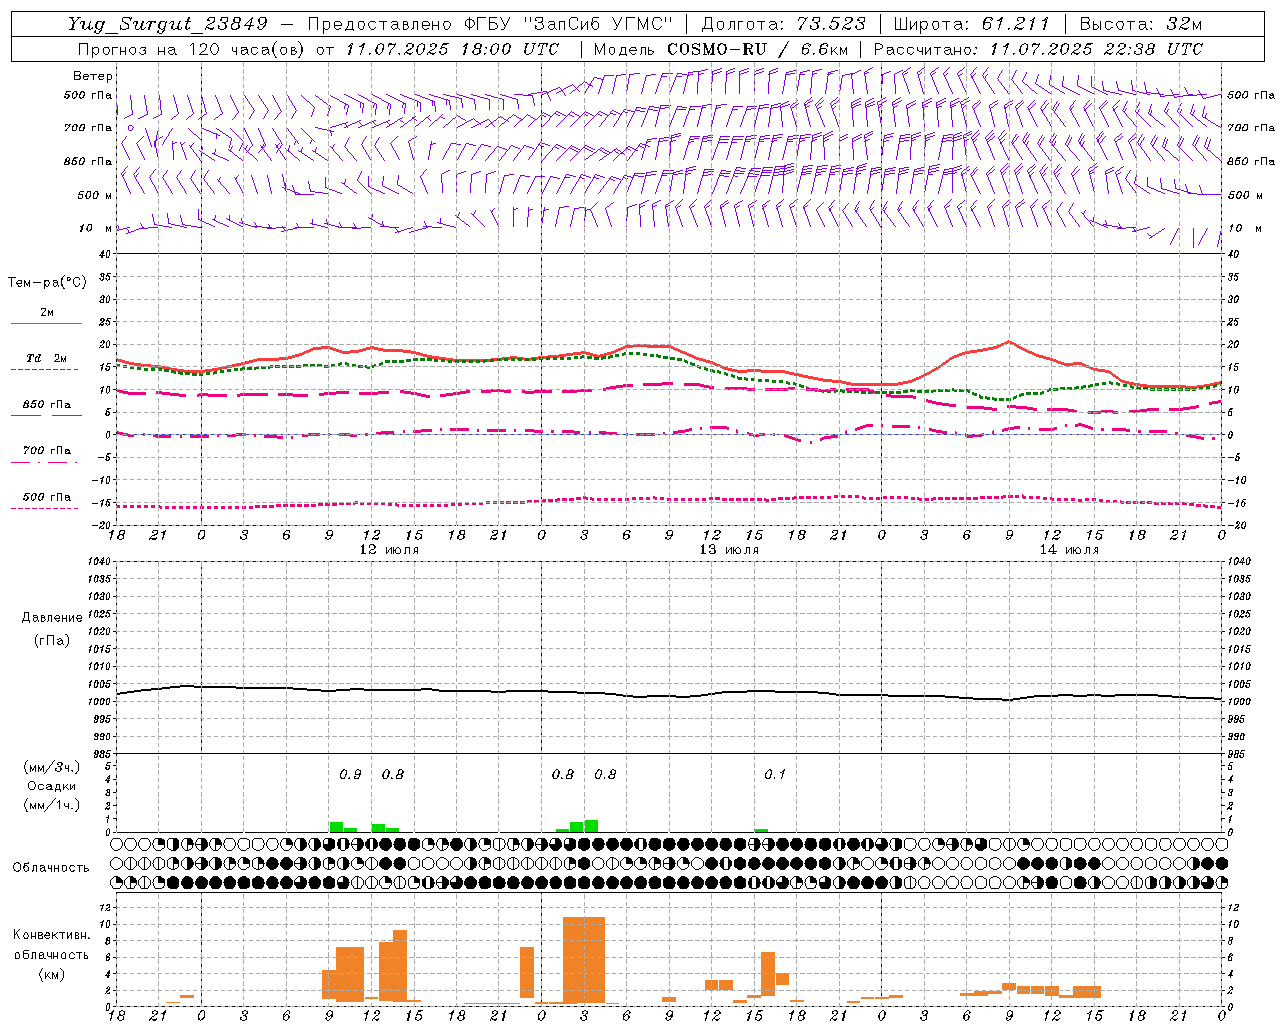The image size is (1280, 1024).
Task: Click the Давление pressure panel label
Action: 52,618
